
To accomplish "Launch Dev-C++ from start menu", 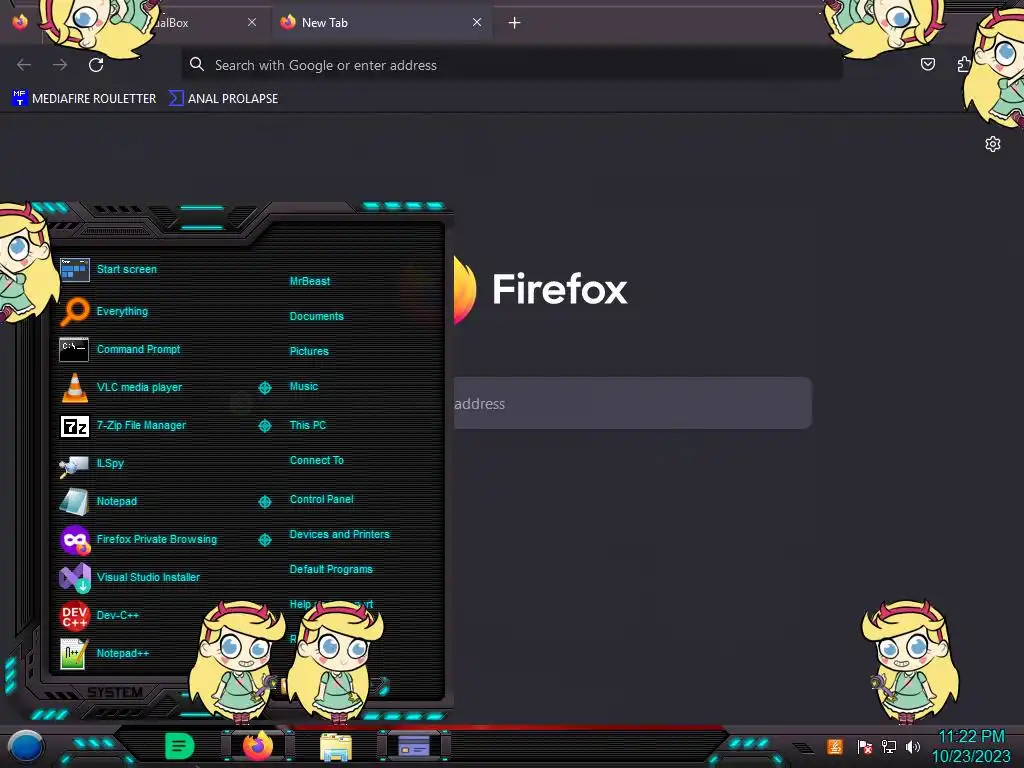I will pyautogui.click(x=118, y=615).
